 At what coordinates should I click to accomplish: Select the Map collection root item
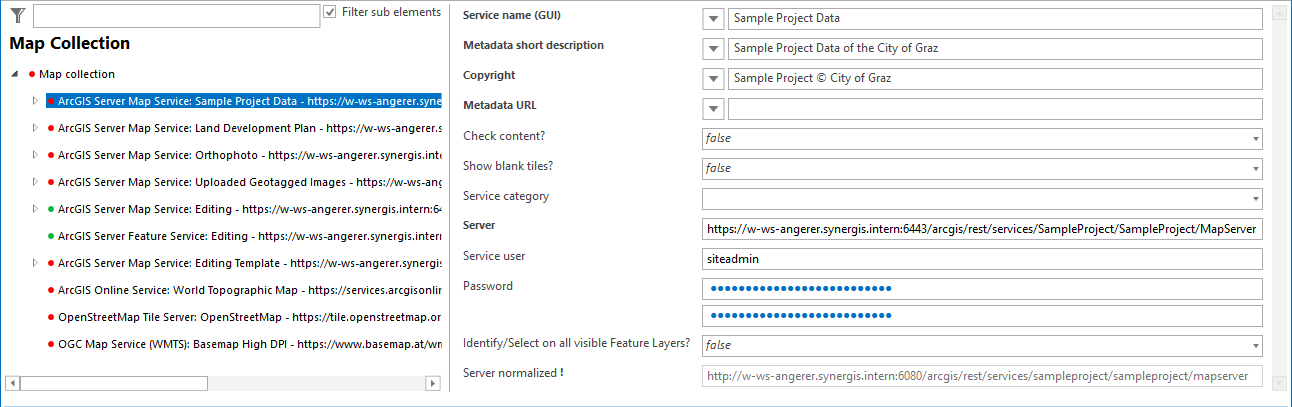[x=77, y=74]
